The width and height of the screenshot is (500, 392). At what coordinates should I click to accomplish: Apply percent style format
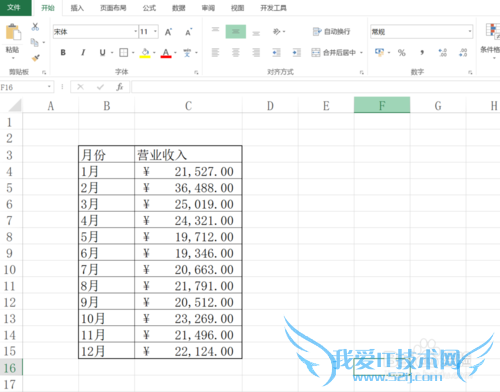402,52
